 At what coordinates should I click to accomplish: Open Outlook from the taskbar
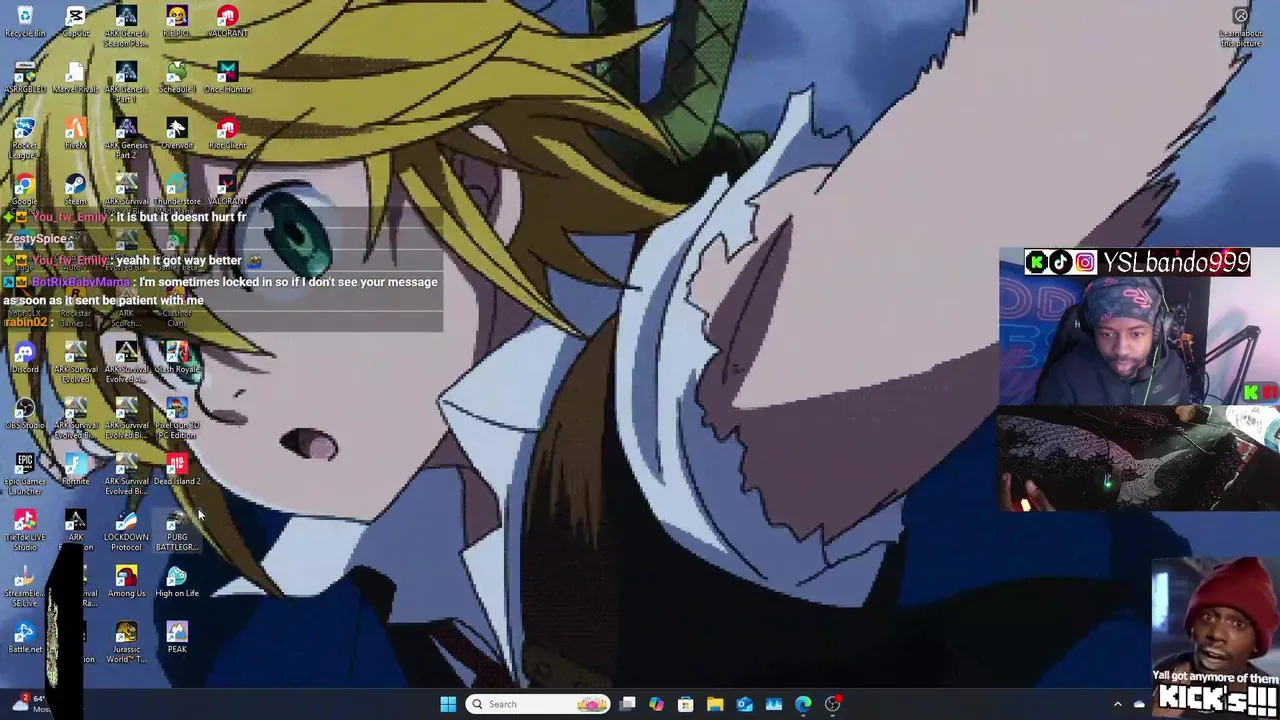pos(745,704)
